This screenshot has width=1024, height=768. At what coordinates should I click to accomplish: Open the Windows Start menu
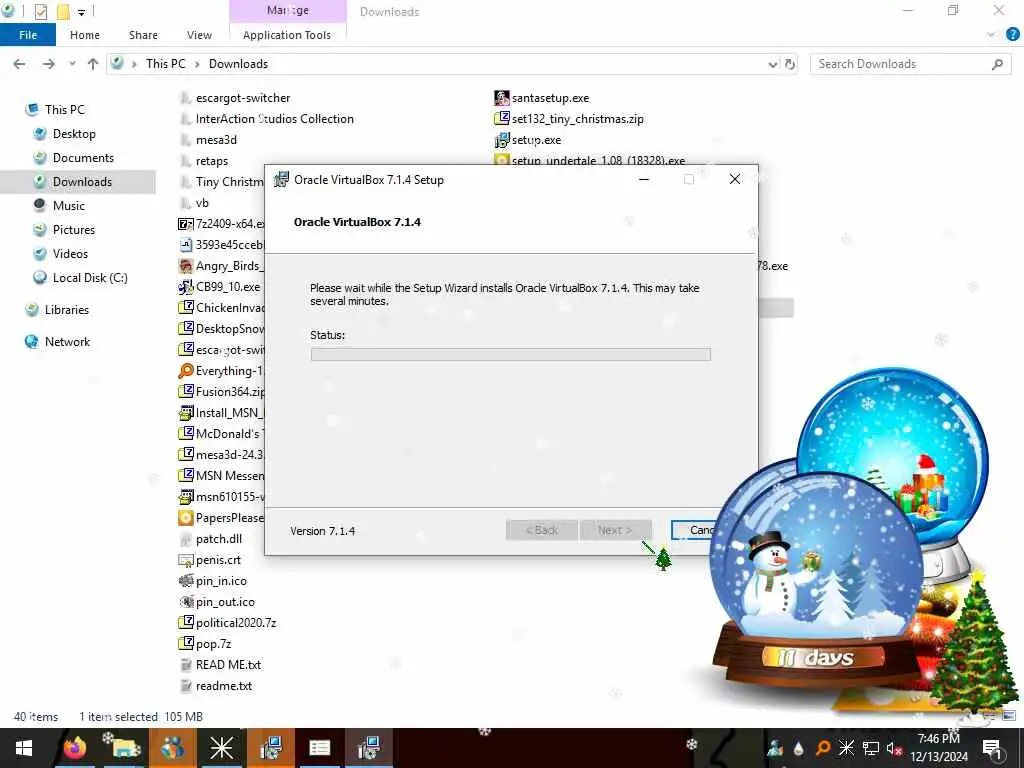24,748
